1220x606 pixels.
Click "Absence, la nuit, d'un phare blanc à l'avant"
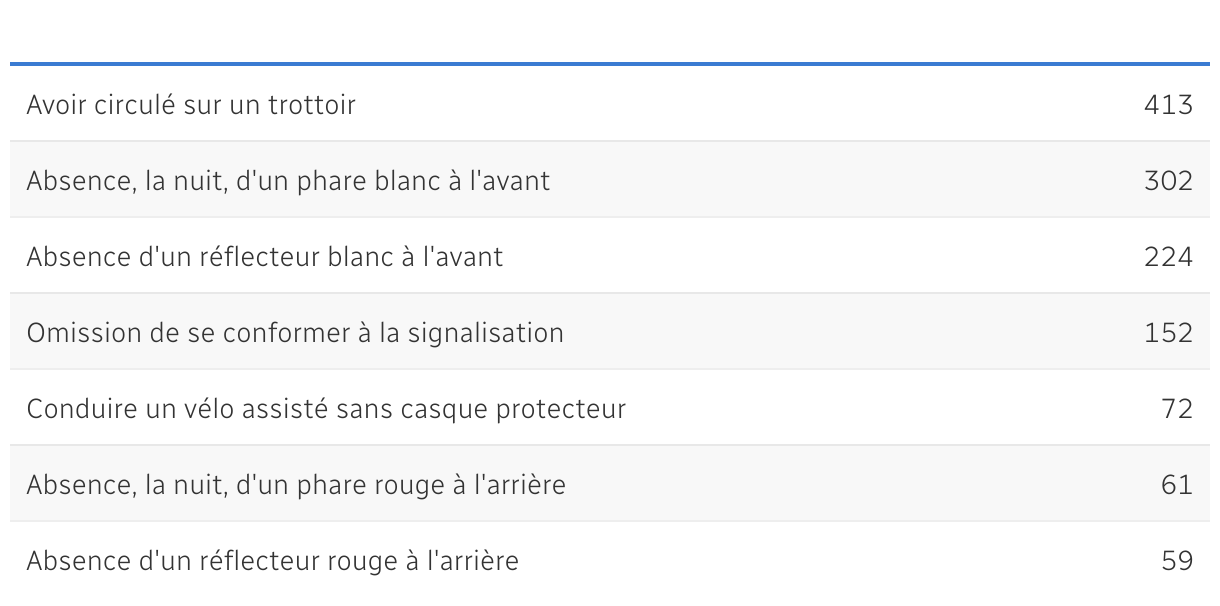point(288,181)
